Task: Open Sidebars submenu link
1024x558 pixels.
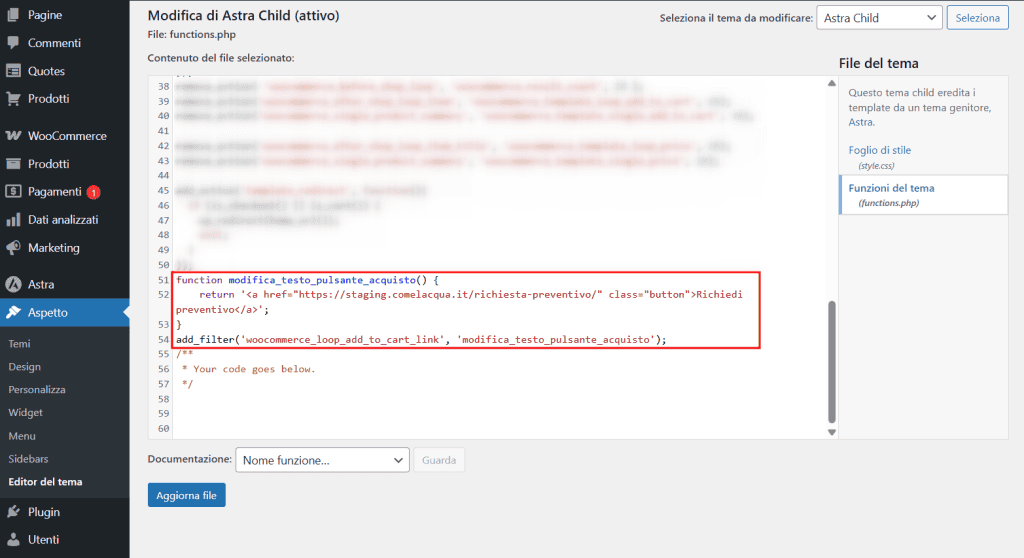Action: pos(28,459)
